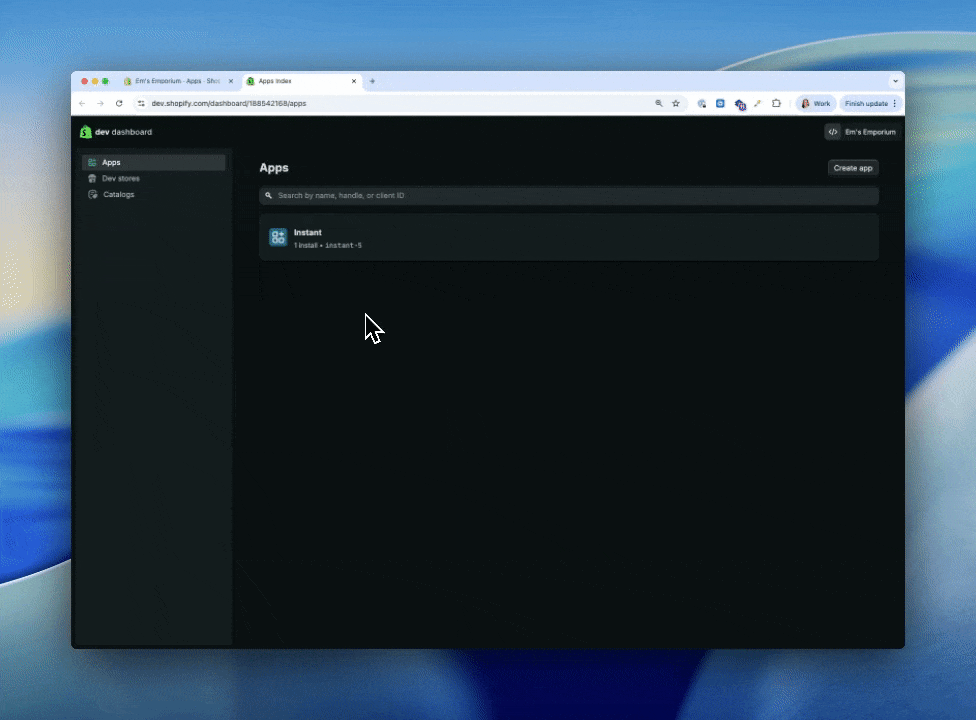Open Dev stores in the sidebar
This screenshot has height=720, width=976.
[x=120, y=178]
